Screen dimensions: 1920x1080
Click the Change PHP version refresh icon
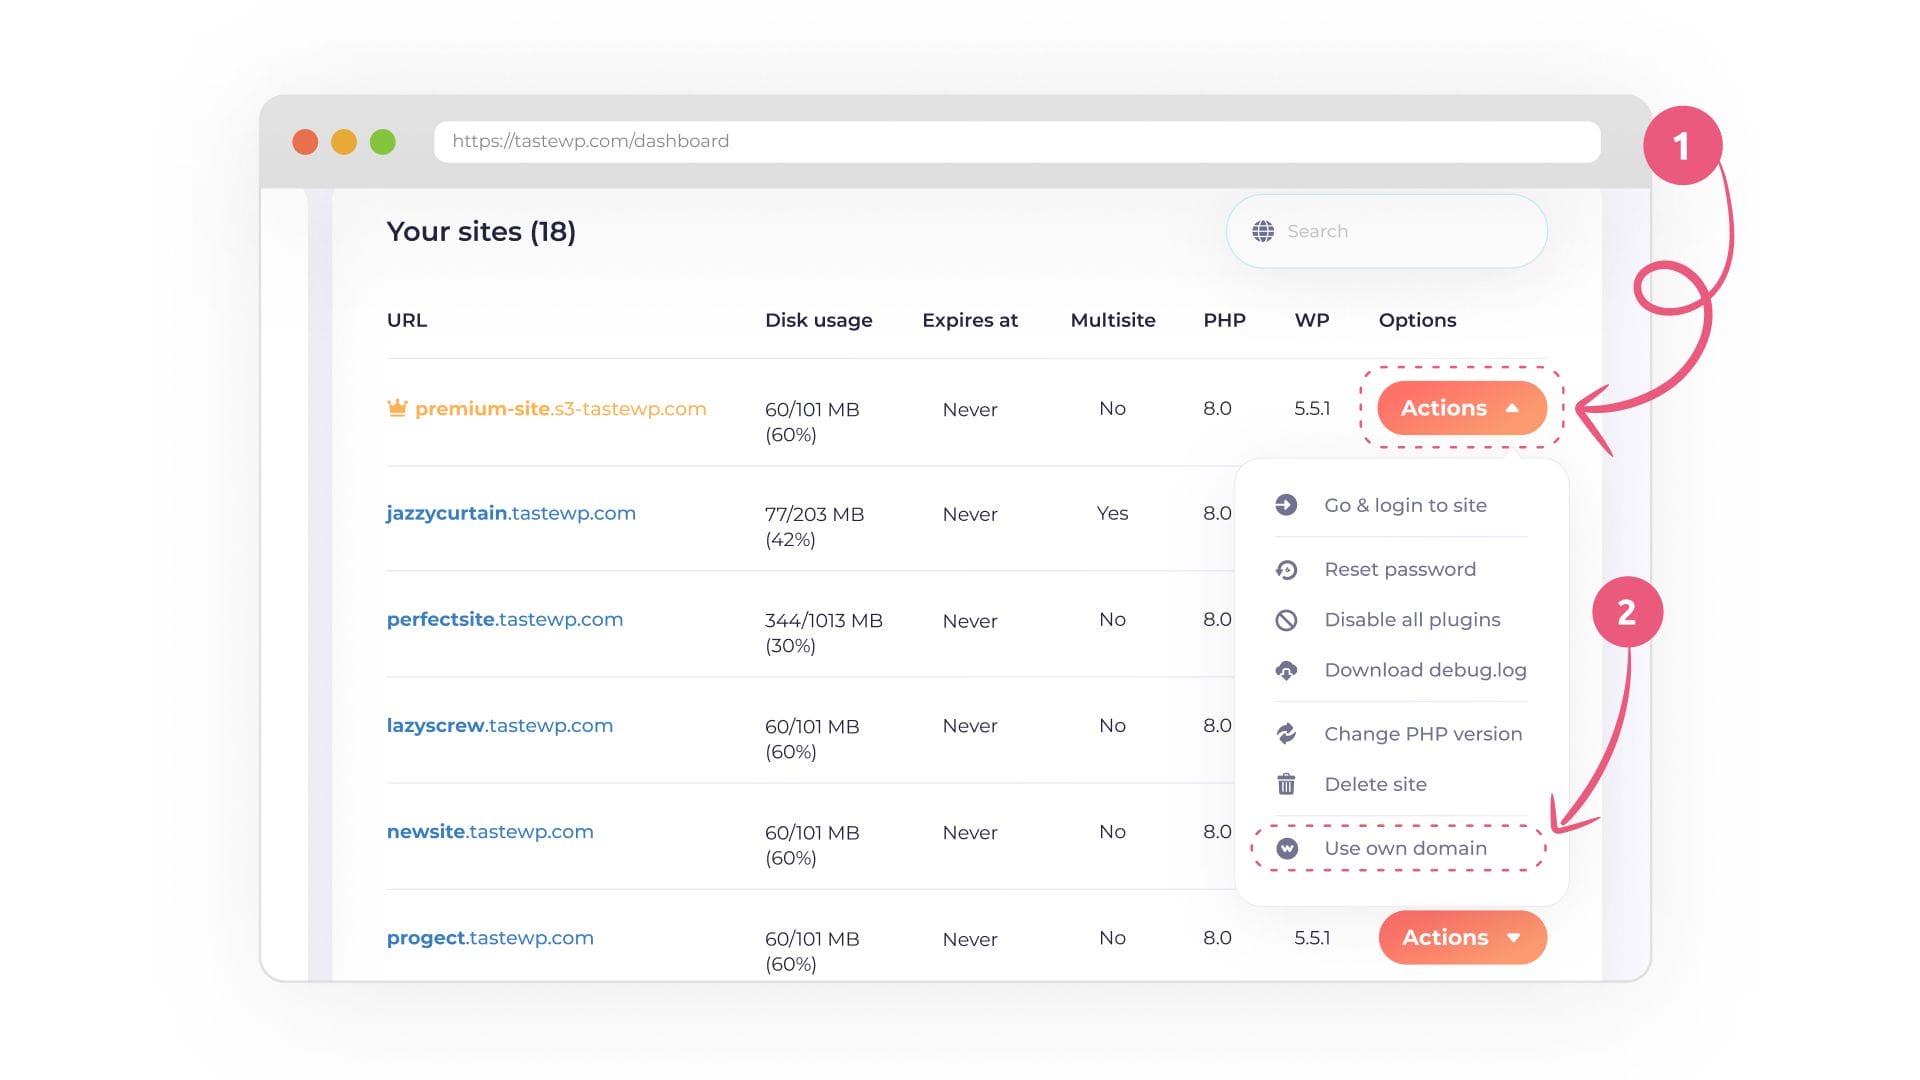pyautogui.click(x=1286, y=734)
